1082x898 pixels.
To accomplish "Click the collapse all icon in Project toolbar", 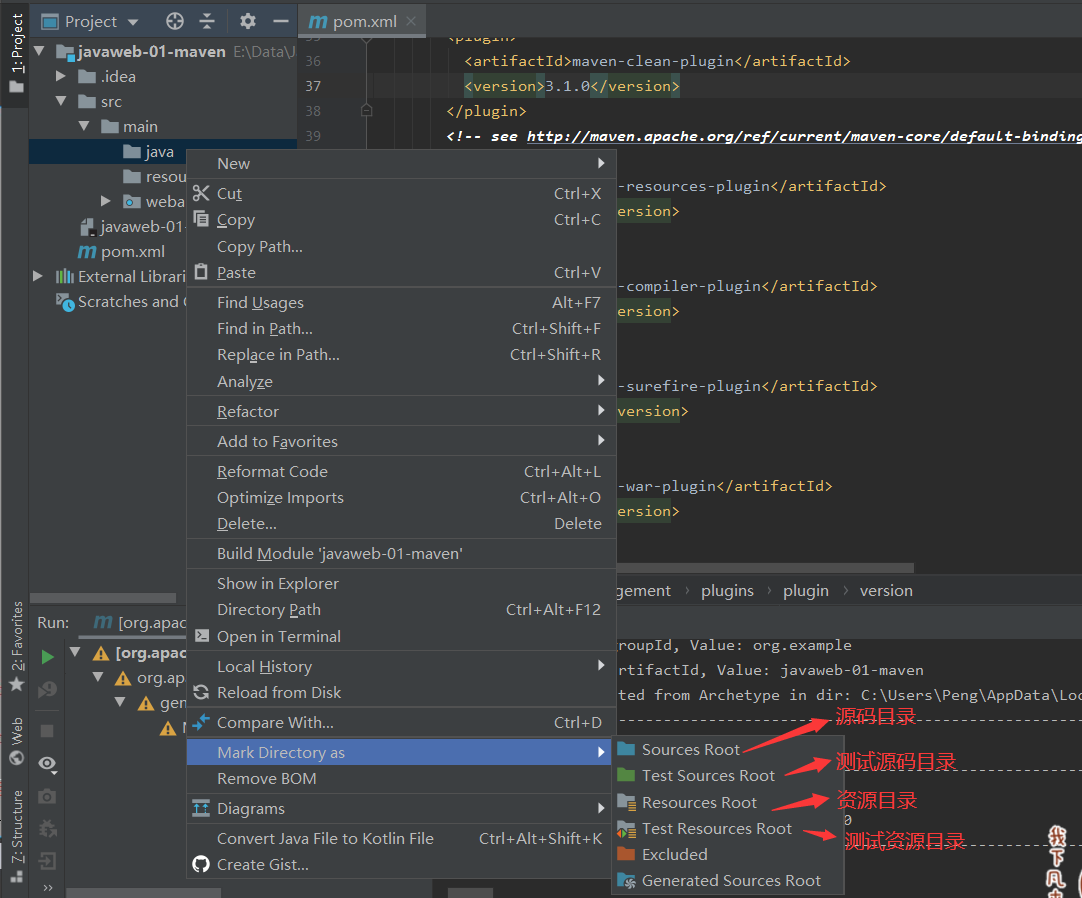I will pos(207,21).
